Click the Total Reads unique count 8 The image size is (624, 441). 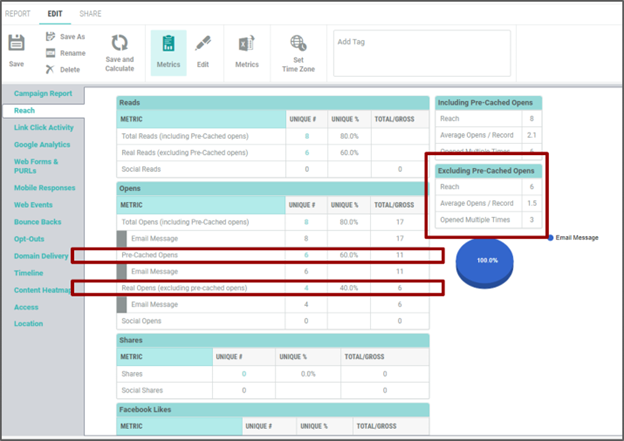click(307, 135)
